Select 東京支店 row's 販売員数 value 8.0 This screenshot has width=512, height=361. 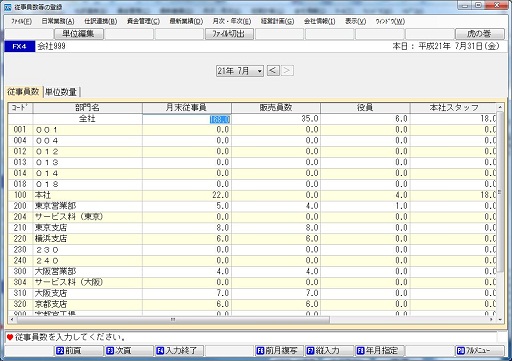(276, 228)
